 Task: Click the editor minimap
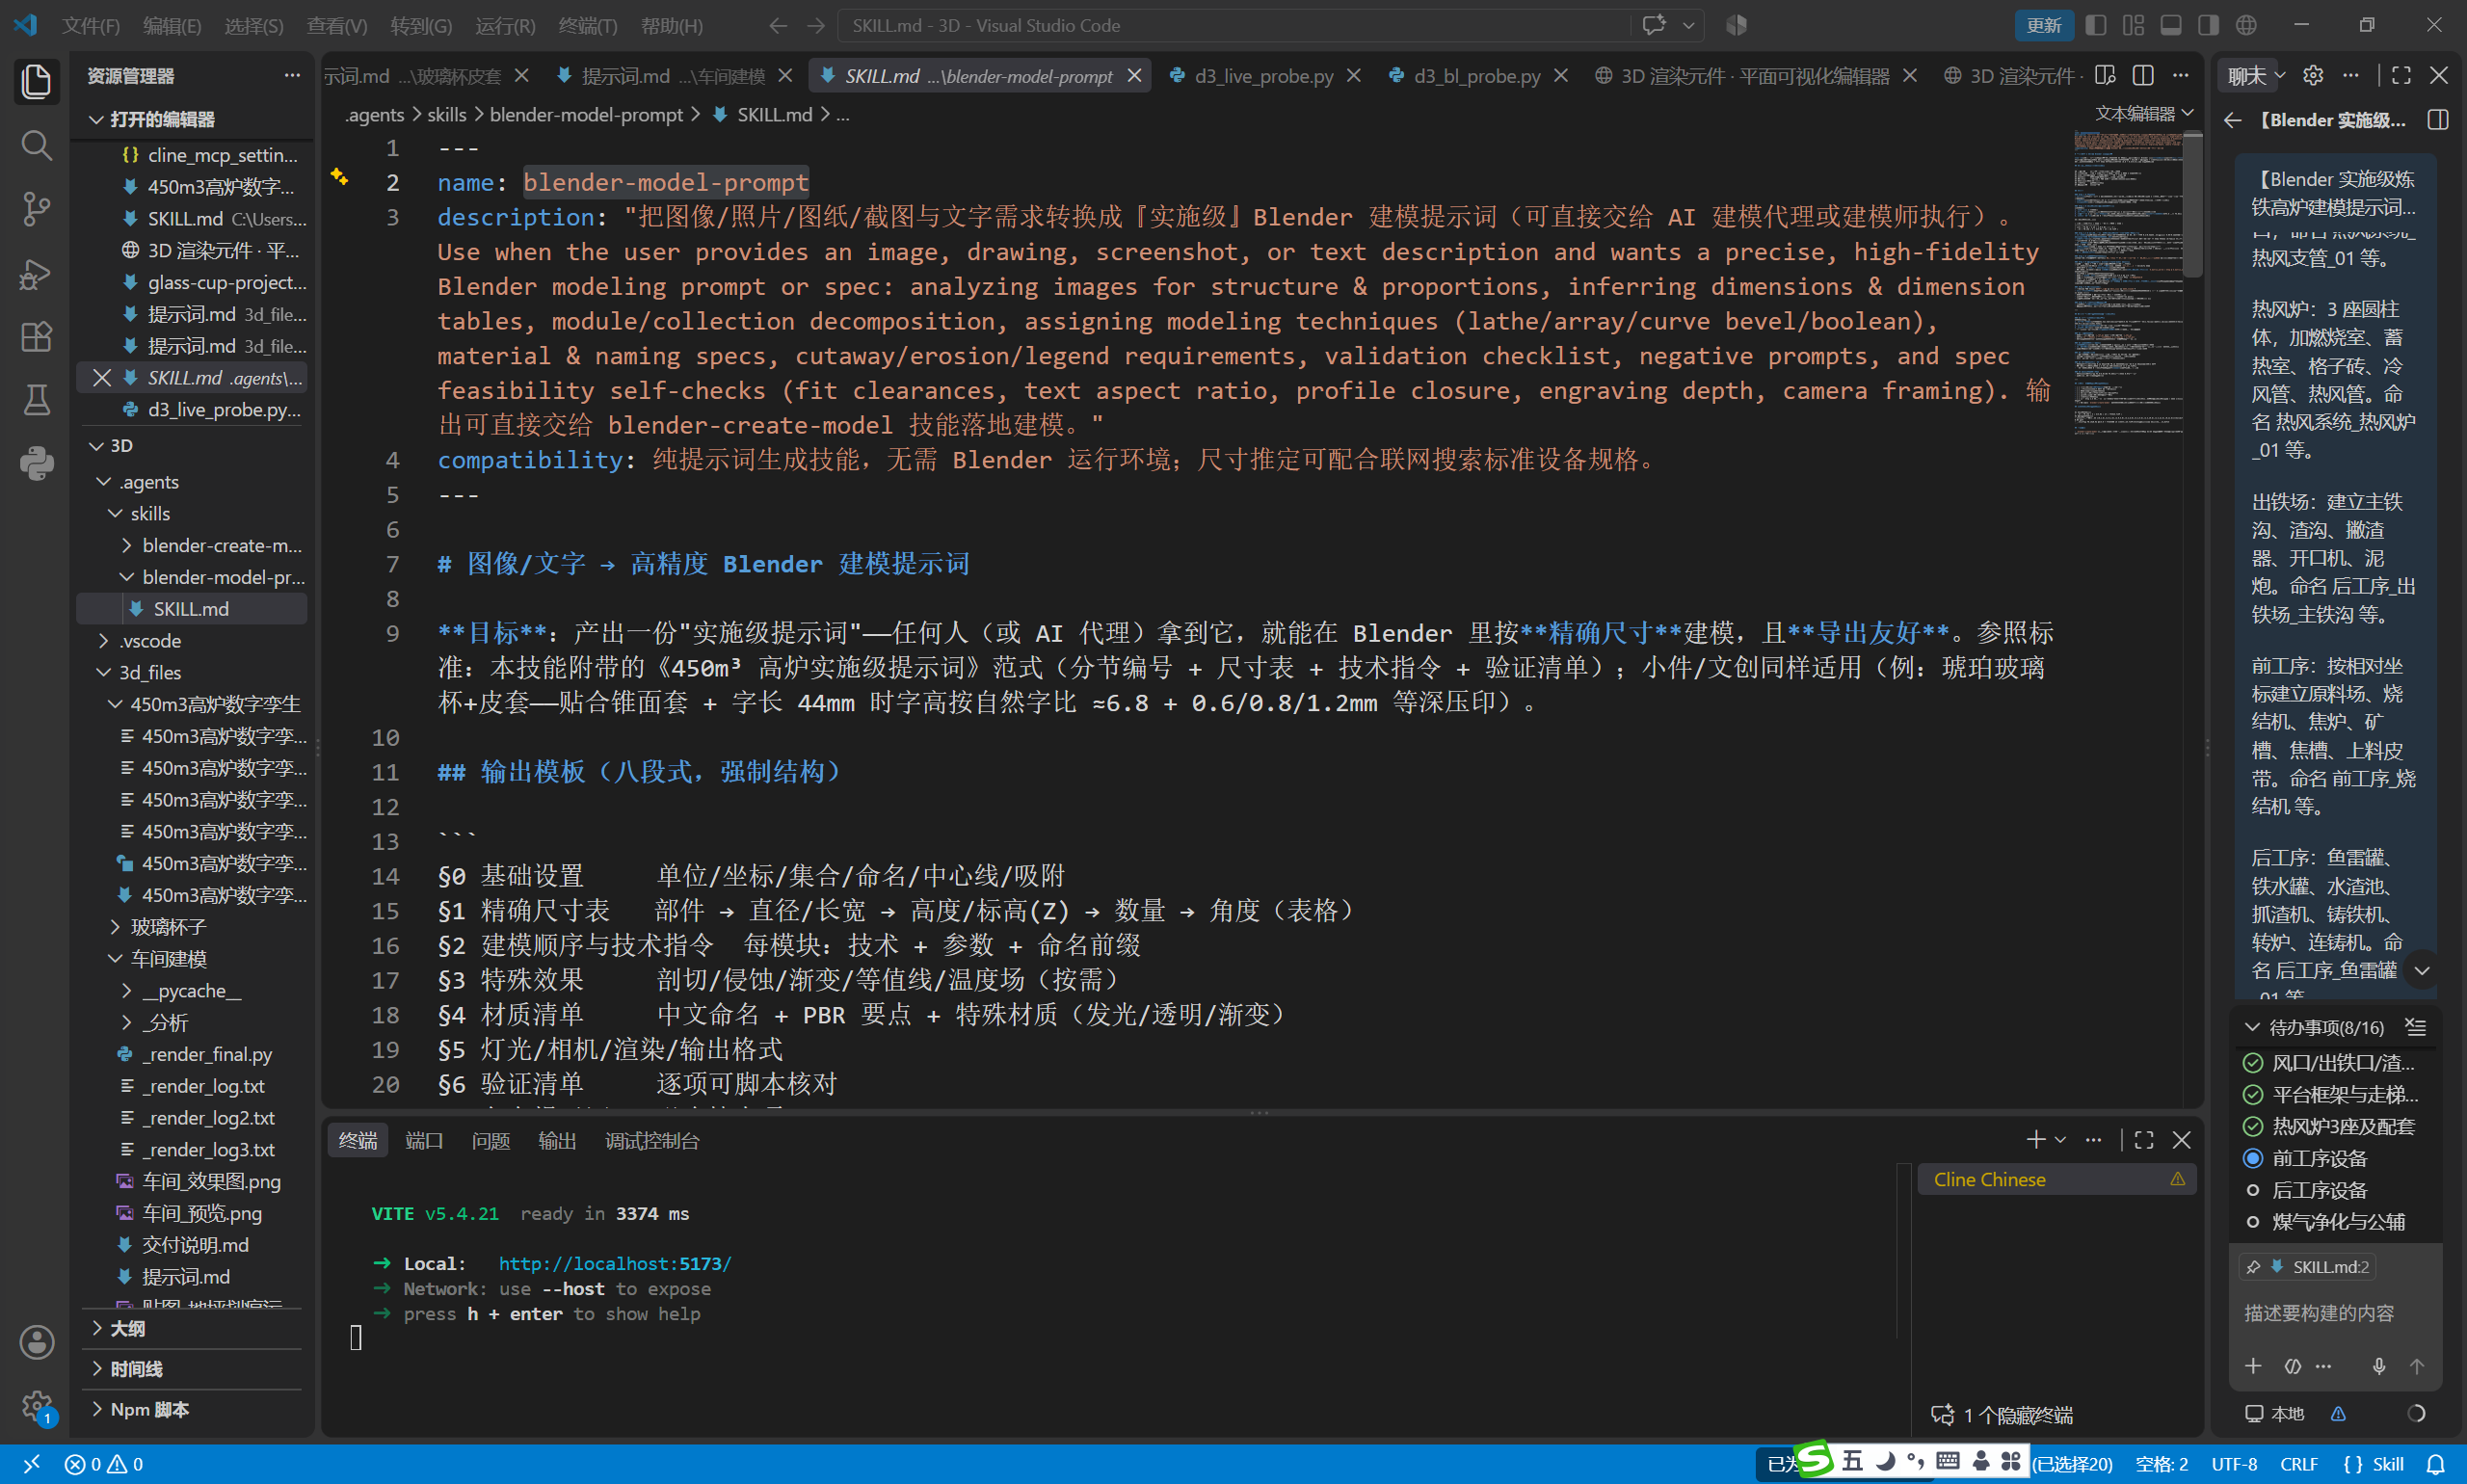(x=2127, y=285)
